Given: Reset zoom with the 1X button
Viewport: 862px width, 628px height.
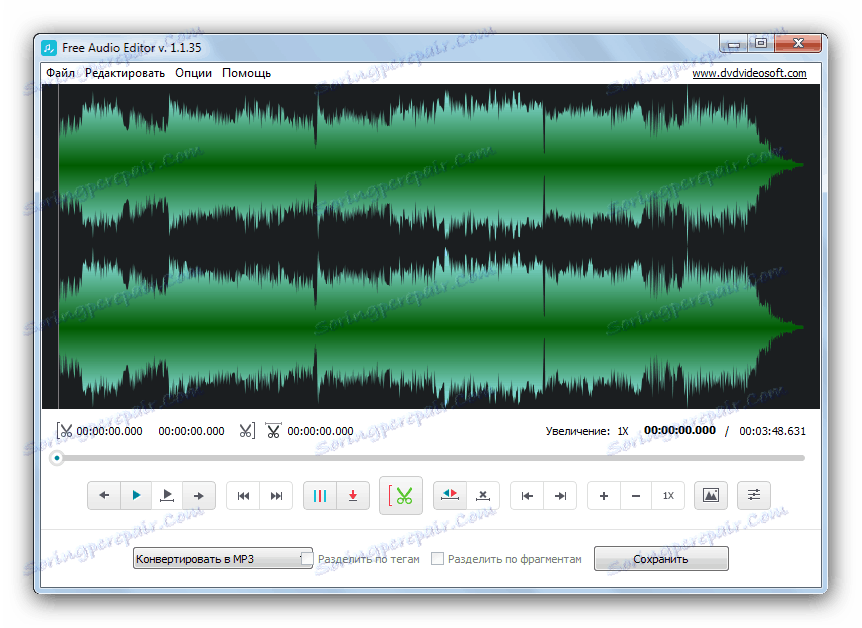Looking at the screenshot, I should (668, 495).
